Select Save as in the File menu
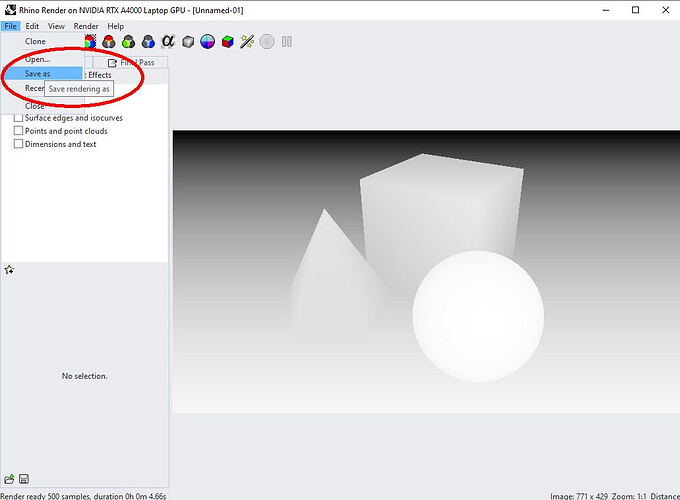Screen dimensions: 680x500 42,74
